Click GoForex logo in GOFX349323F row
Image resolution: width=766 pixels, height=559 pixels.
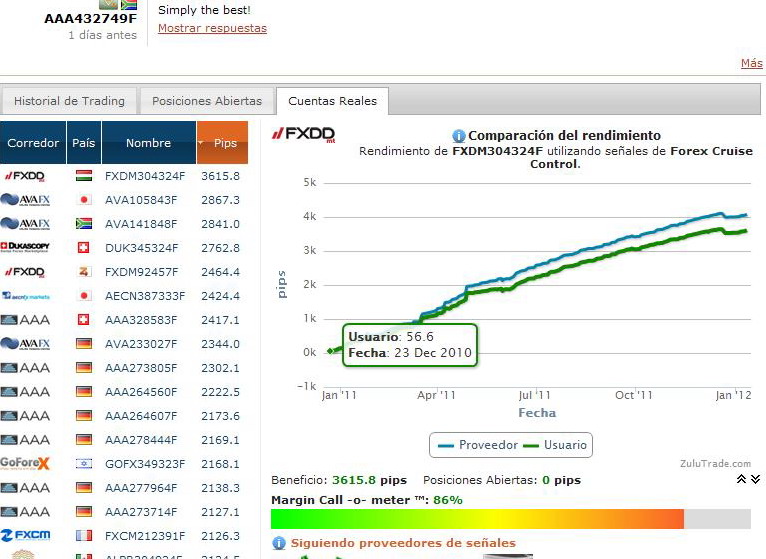point(25,463)
